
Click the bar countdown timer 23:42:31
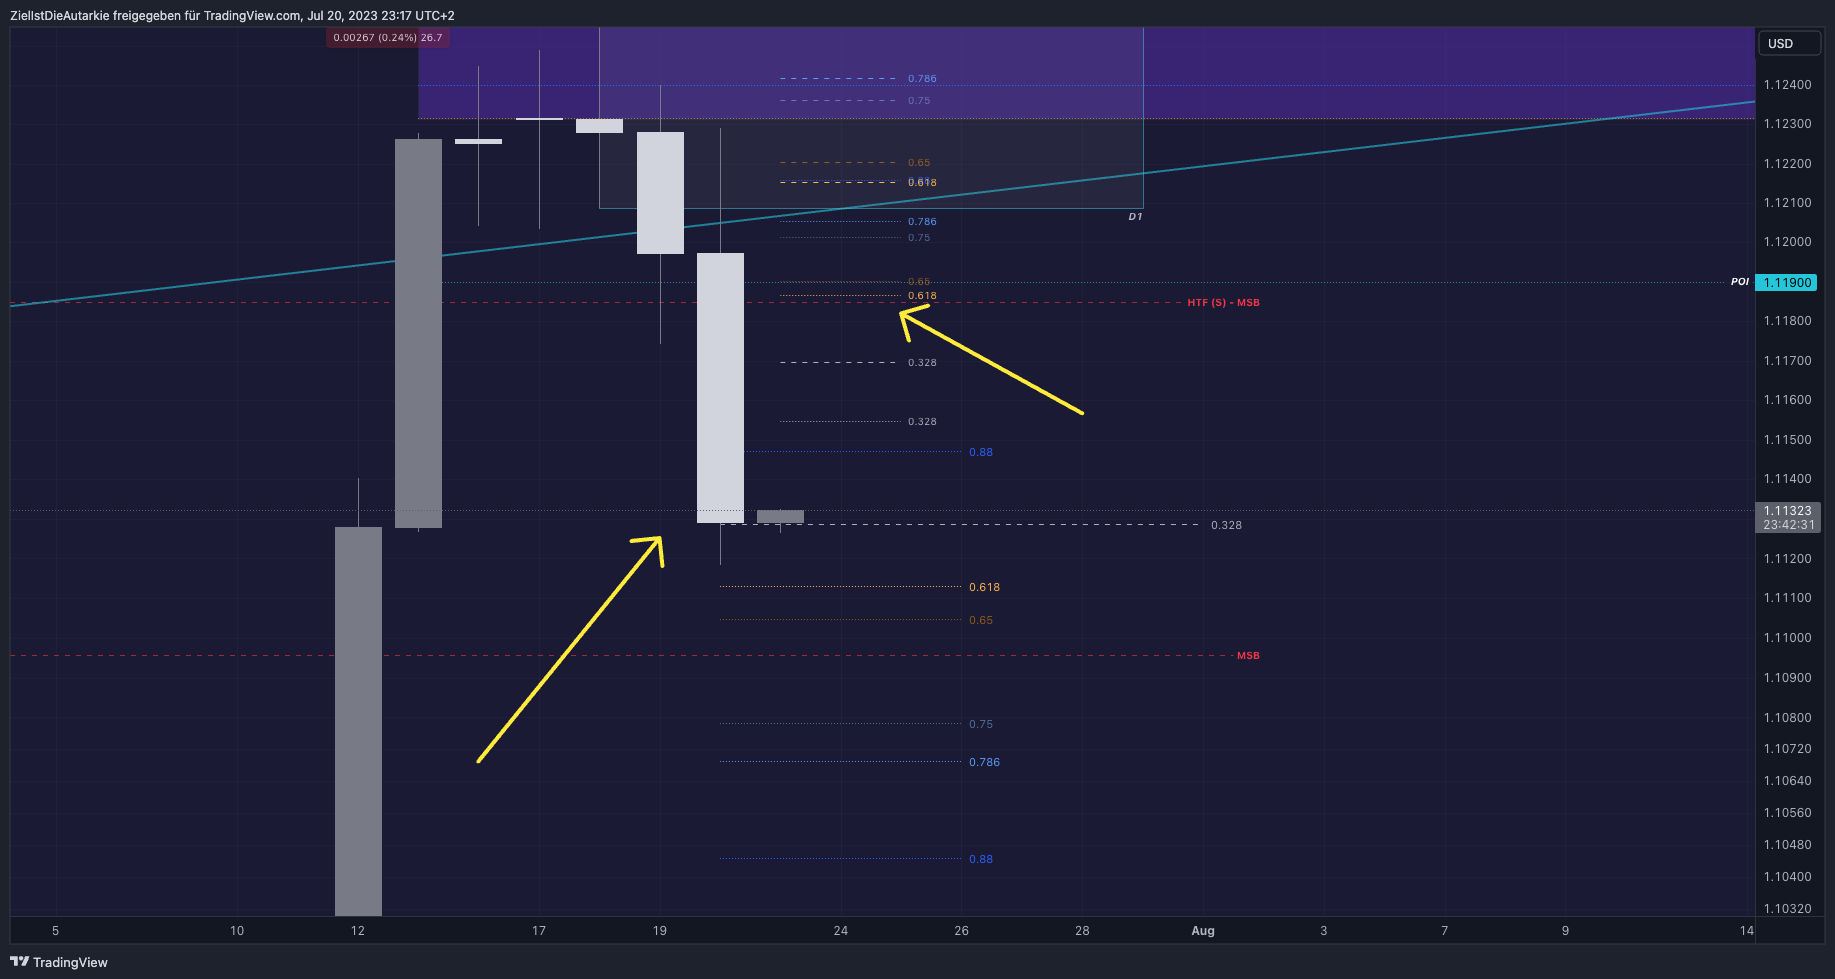click(x=1787, y=525)
